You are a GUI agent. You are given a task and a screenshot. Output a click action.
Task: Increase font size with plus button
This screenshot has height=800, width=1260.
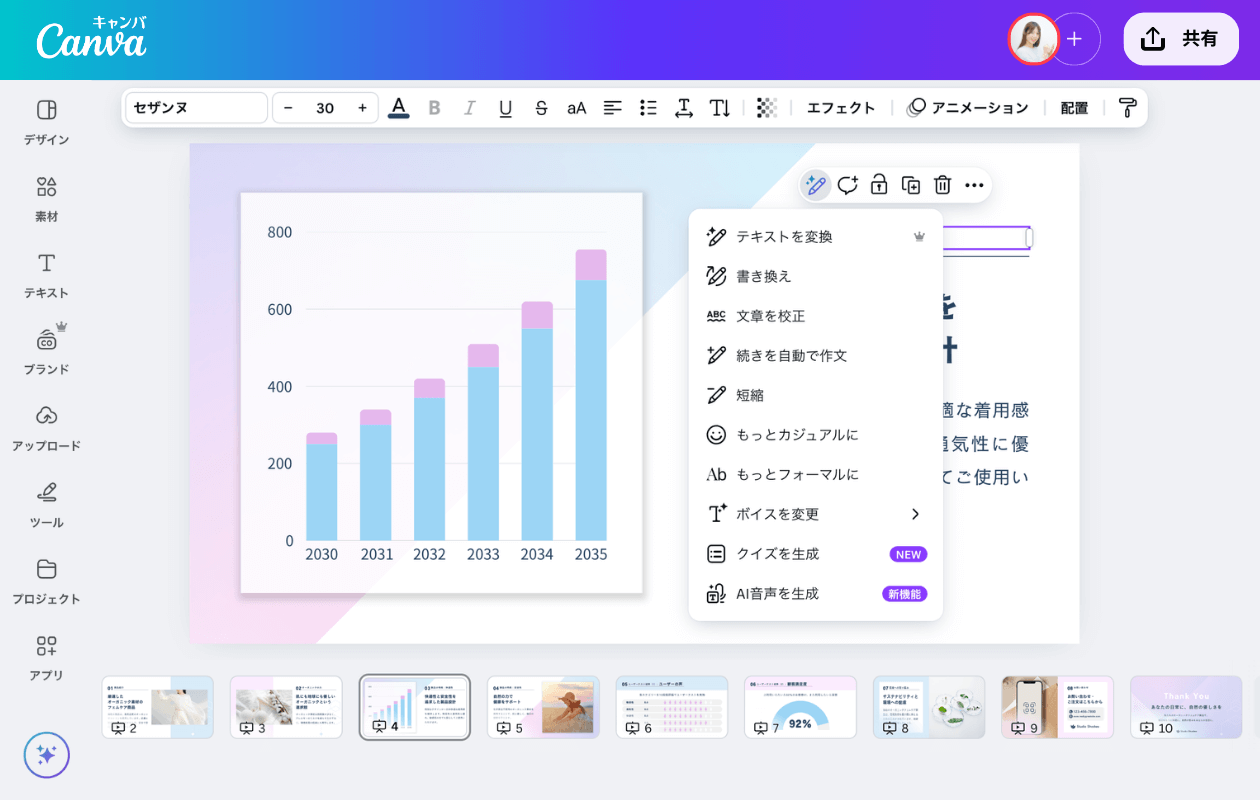pos(362,108)
